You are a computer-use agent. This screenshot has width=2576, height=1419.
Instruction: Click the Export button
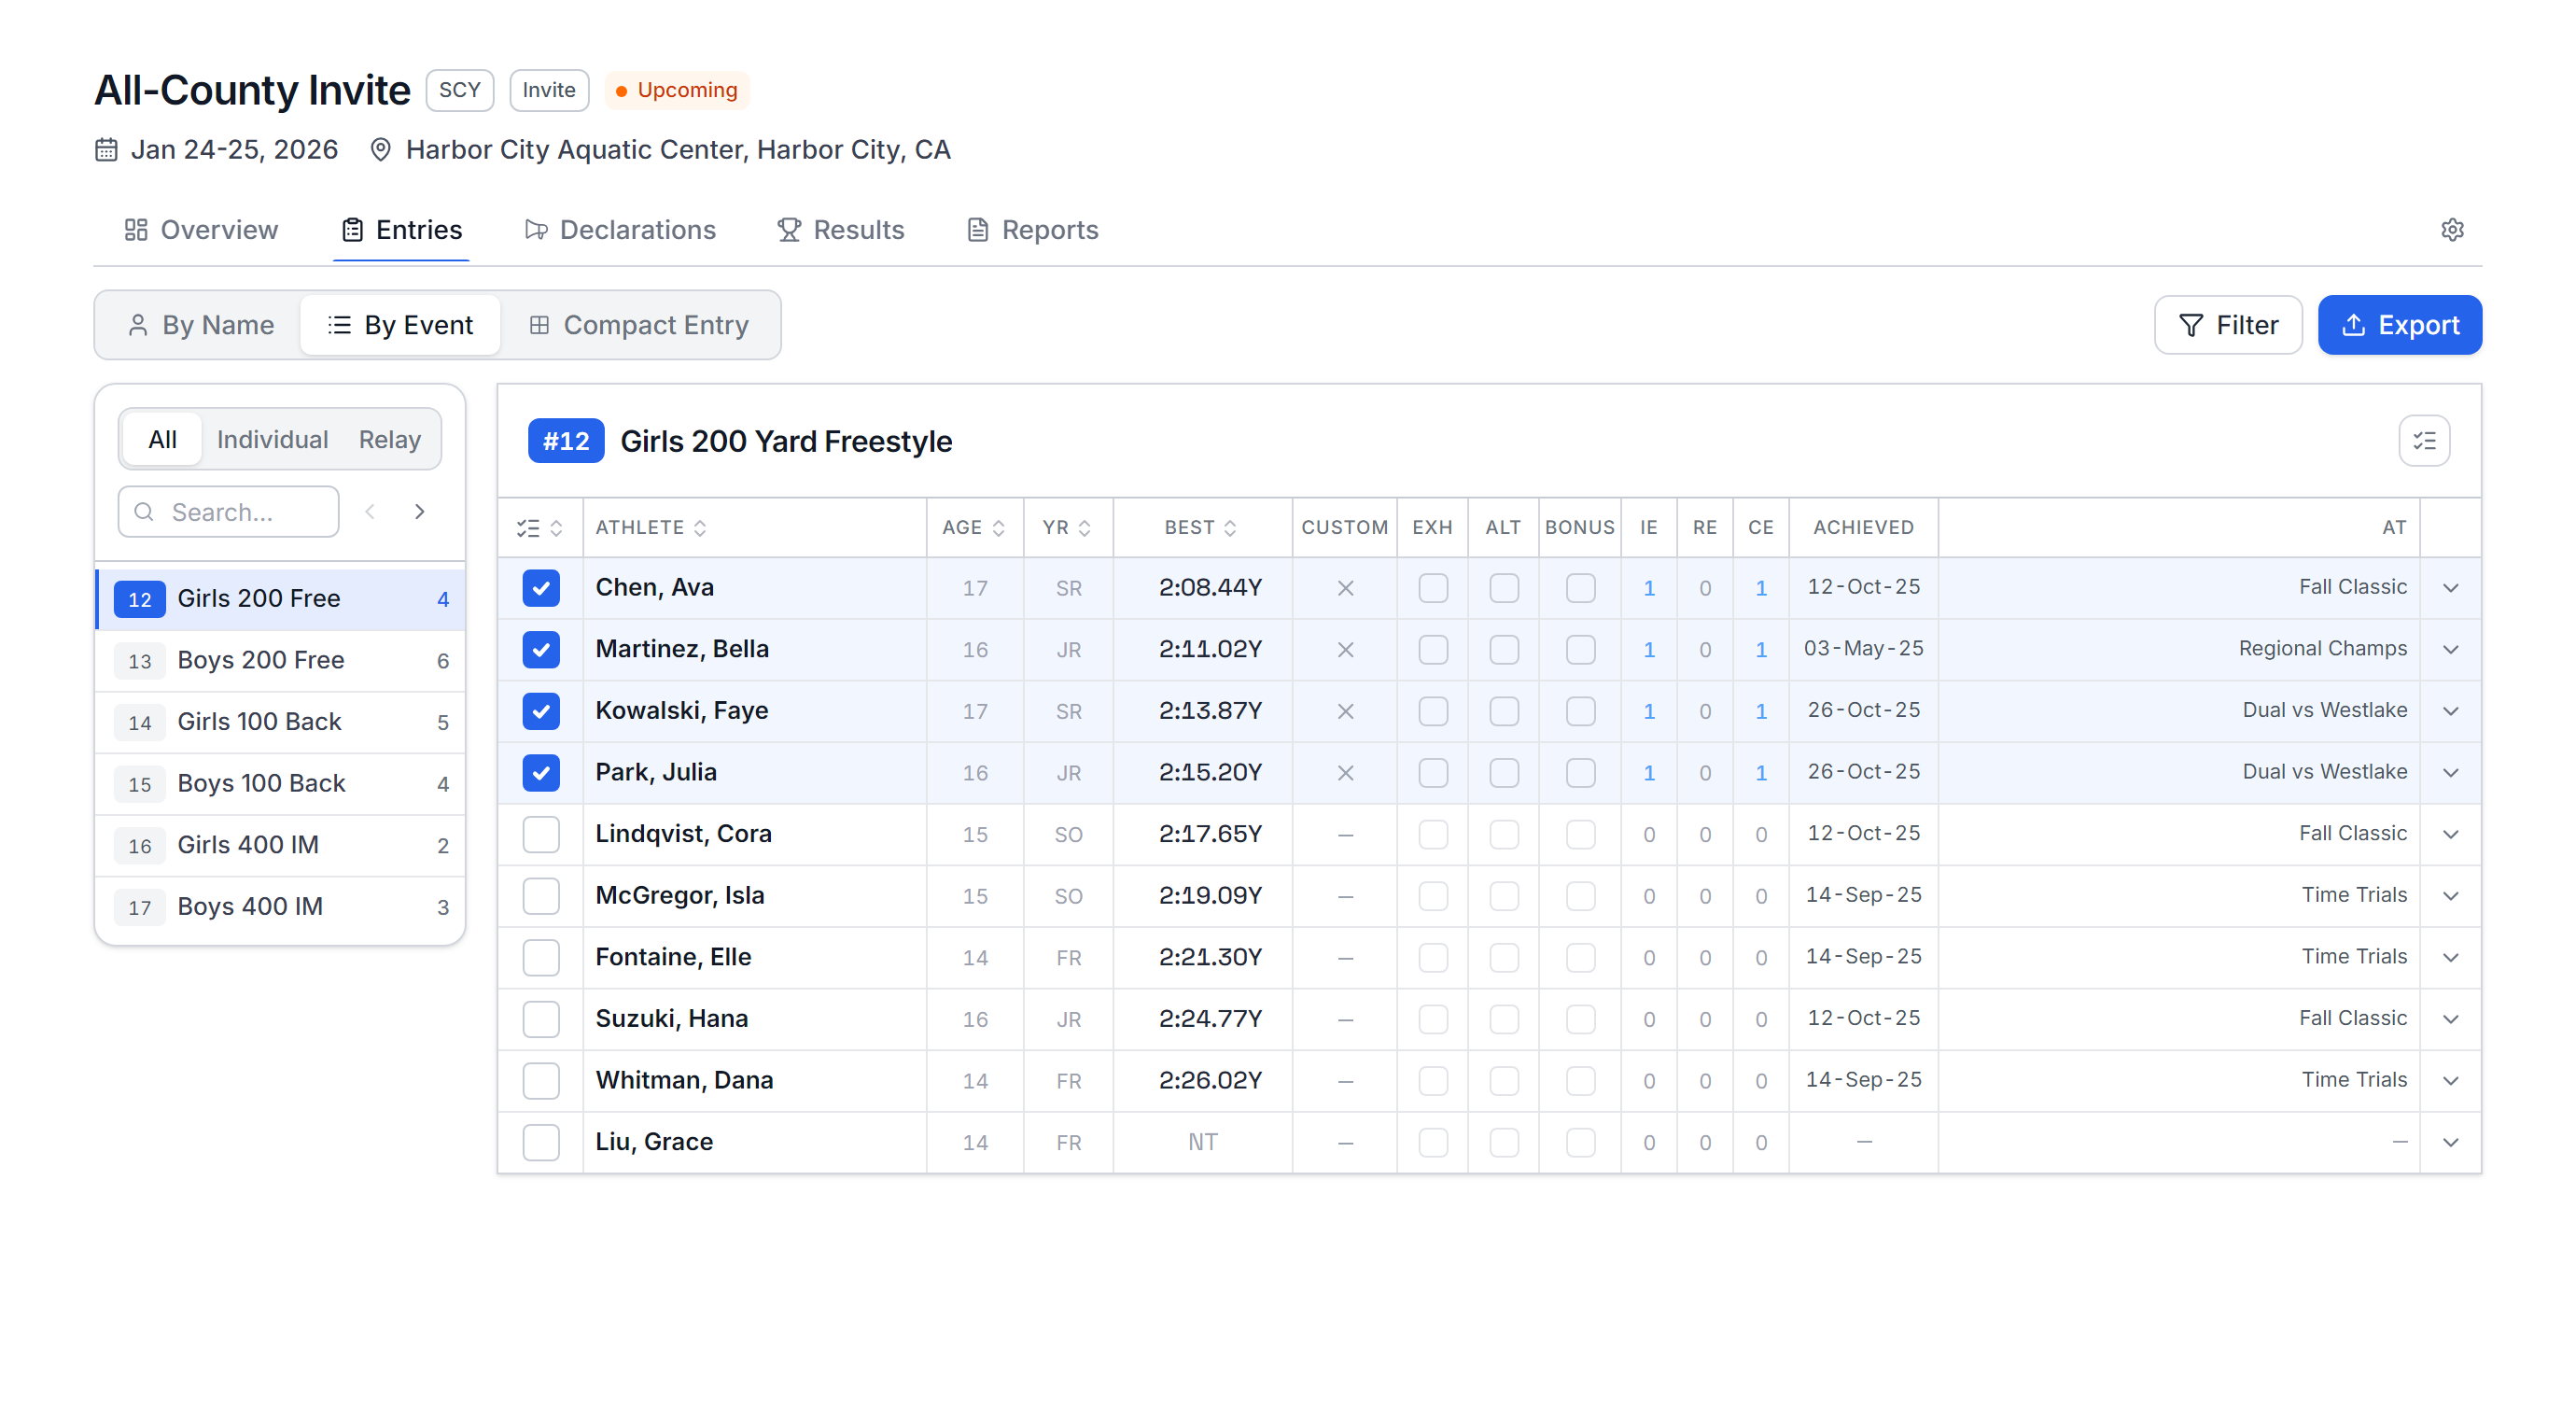click(x=2399, y=325)
